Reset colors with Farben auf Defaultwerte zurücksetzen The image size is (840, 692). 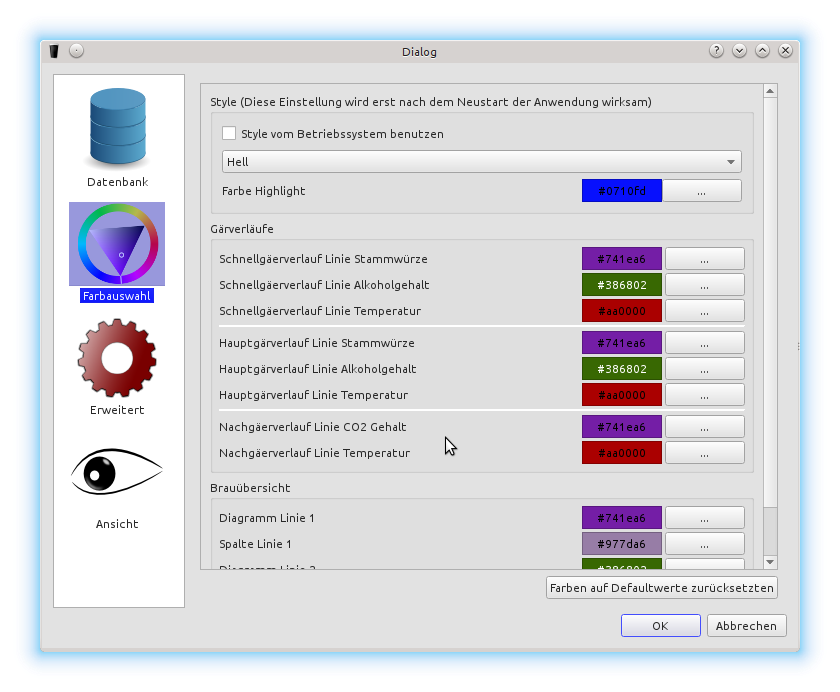[661, 588]
